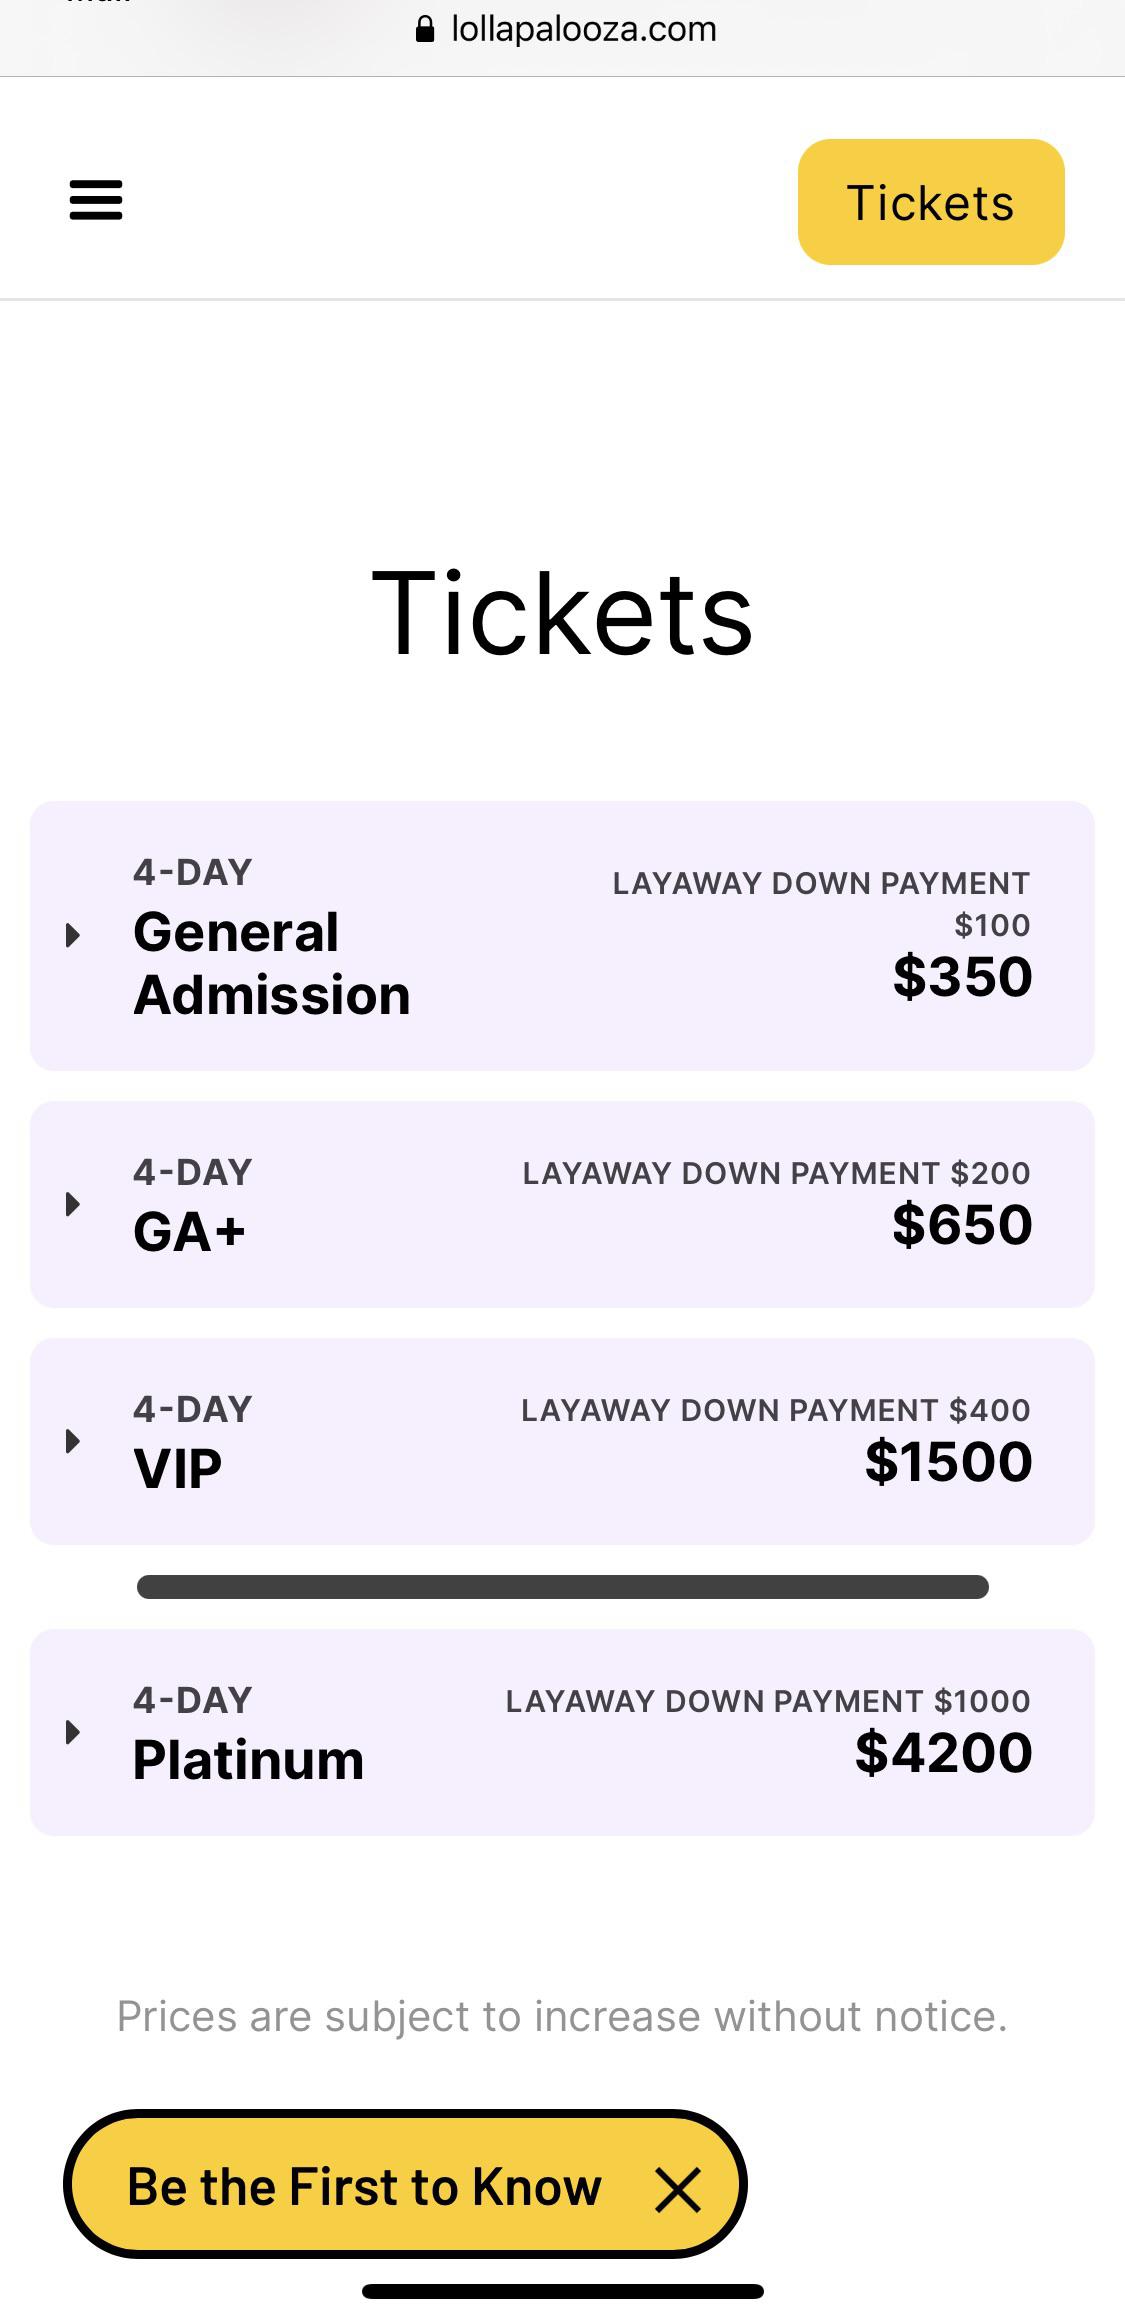Expand the 4-Day GA+ disclosure triangle

[x=72, y=1203]
